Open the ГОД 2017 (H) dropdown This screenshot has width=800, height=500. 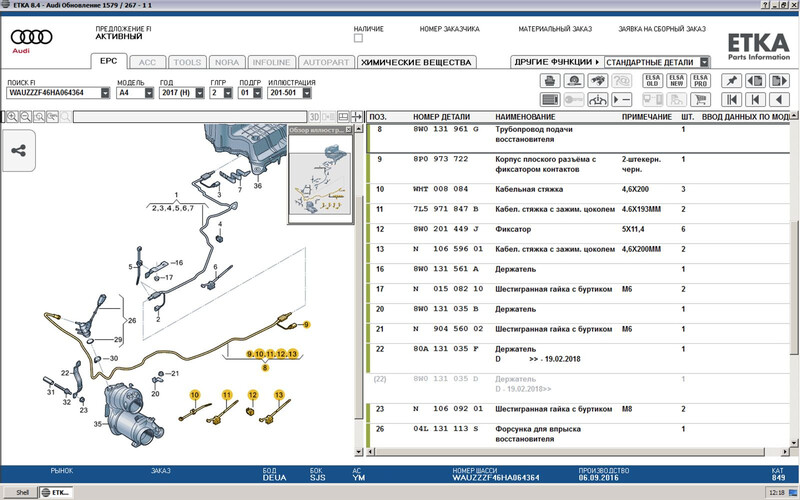point(199,93)
